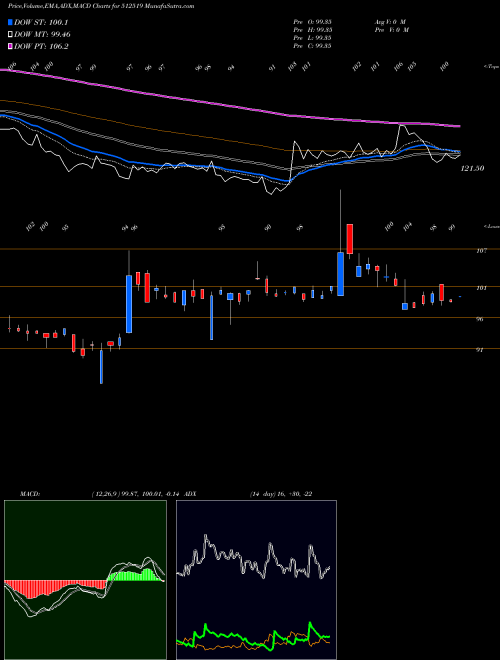Click the 121.50 price label
The width and height of the screenshot is (500, 660).
[x=472, y=168]
